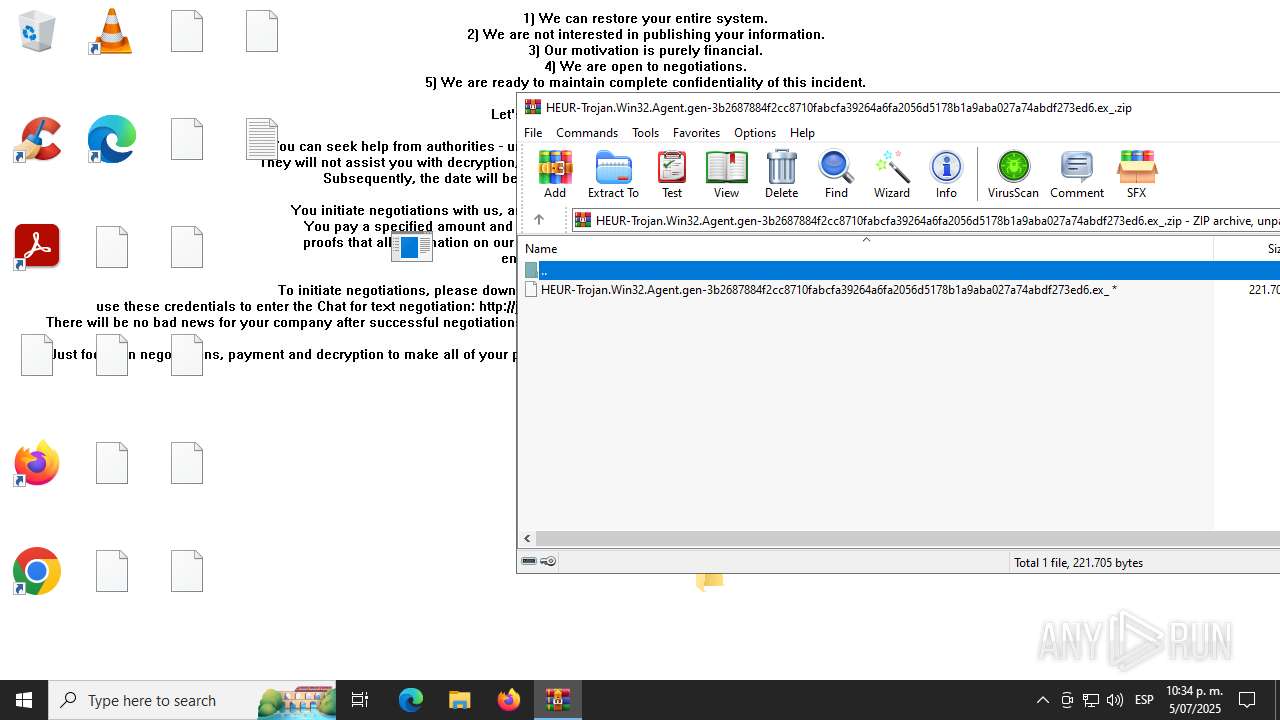Go up one folder level arrow
This screenshot has height=720, width=1280.
[x=538, y=220]
